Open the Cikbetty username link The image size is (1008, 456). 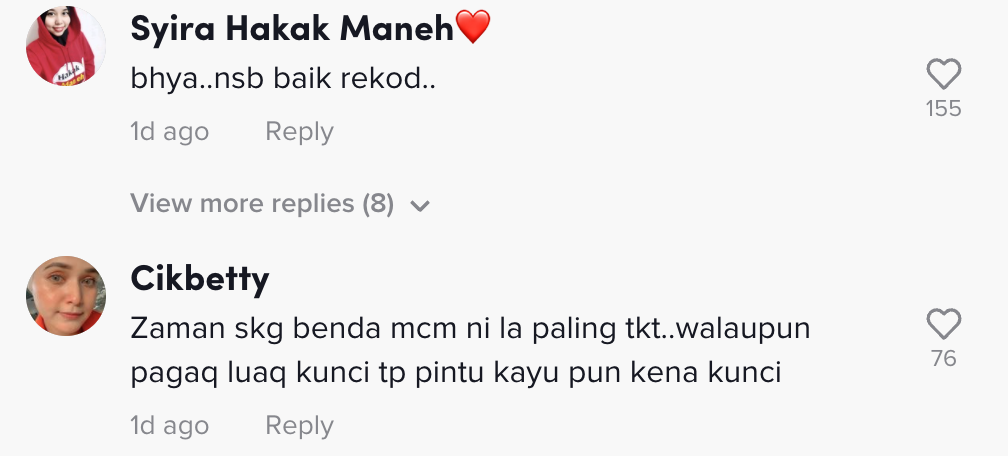pos(200,280)
